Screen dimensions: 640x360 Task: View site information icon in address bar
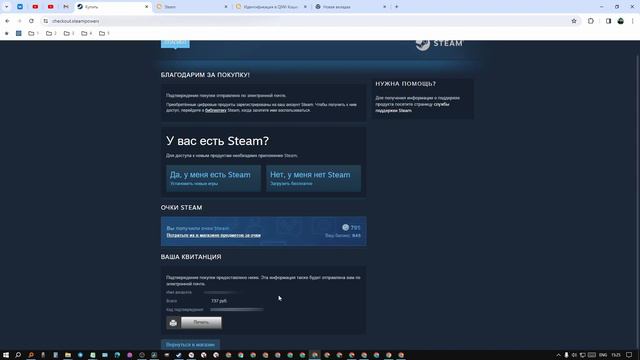pos(46,21)
